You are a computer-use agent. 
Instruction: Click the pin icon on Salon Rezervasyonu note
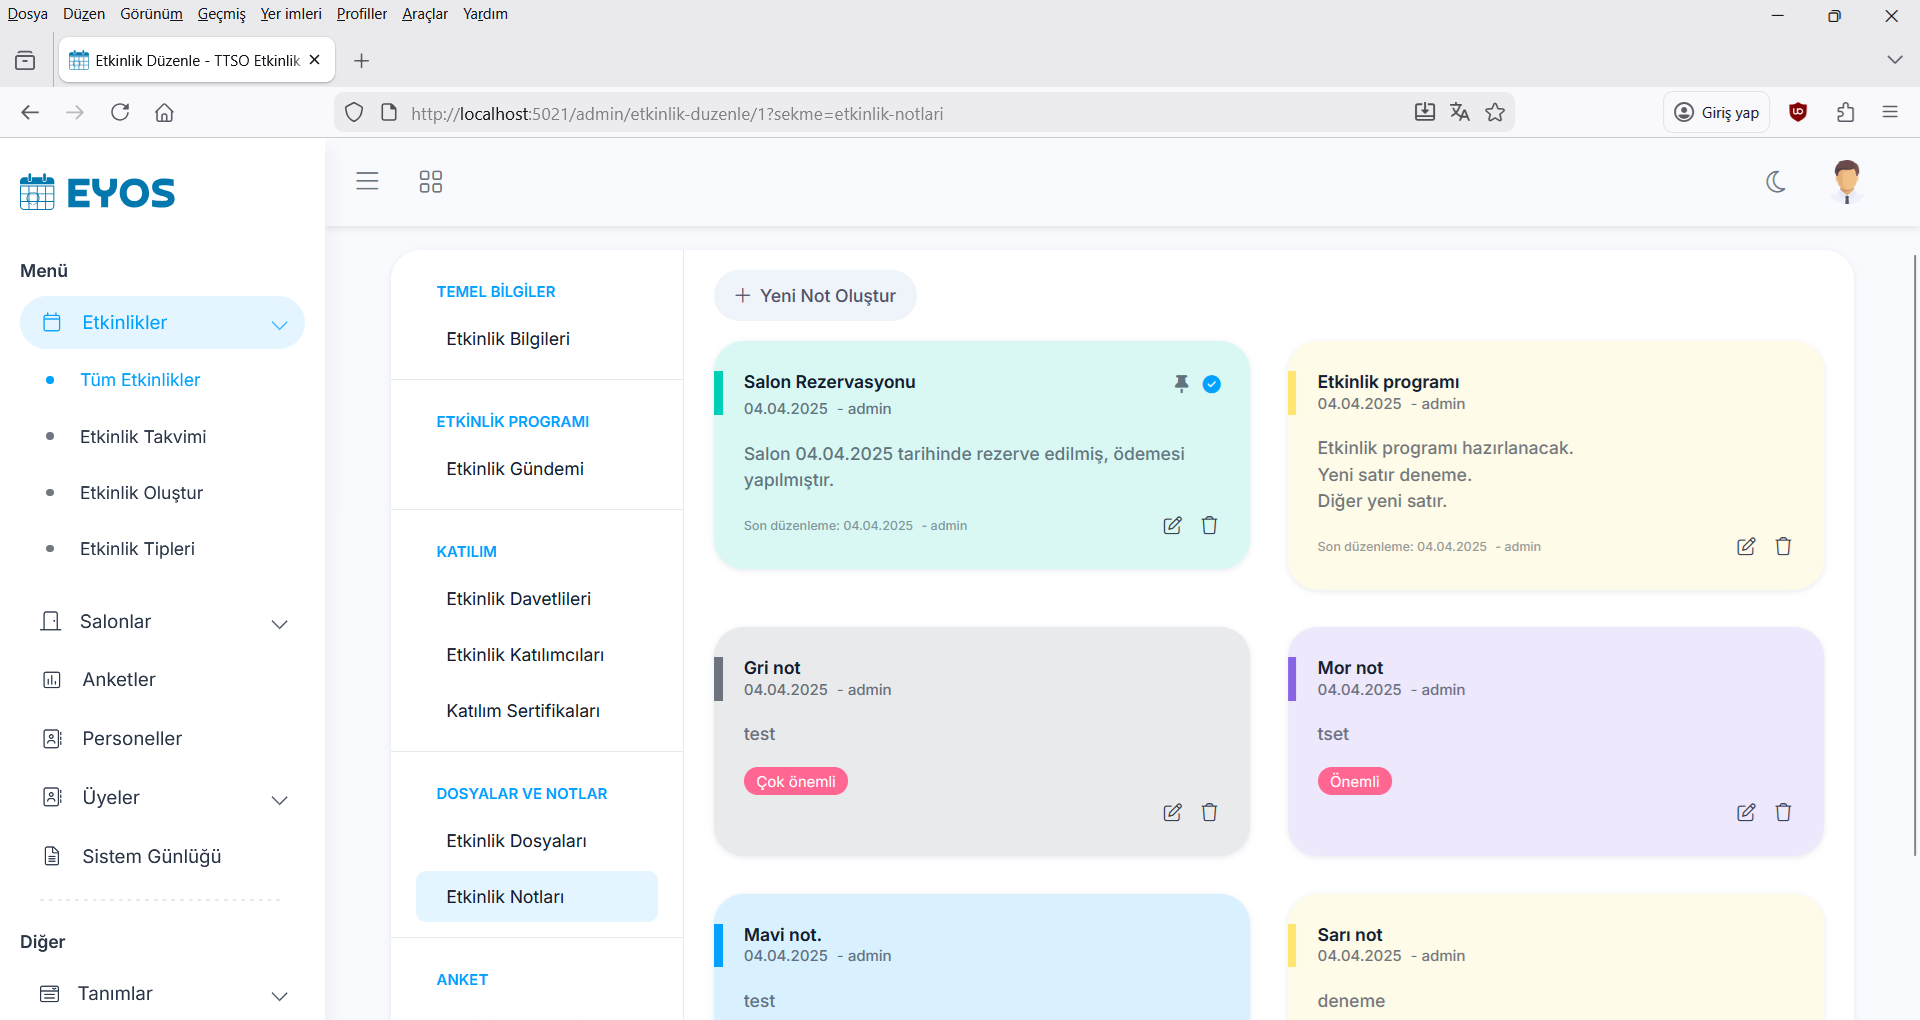point(1181,383)
